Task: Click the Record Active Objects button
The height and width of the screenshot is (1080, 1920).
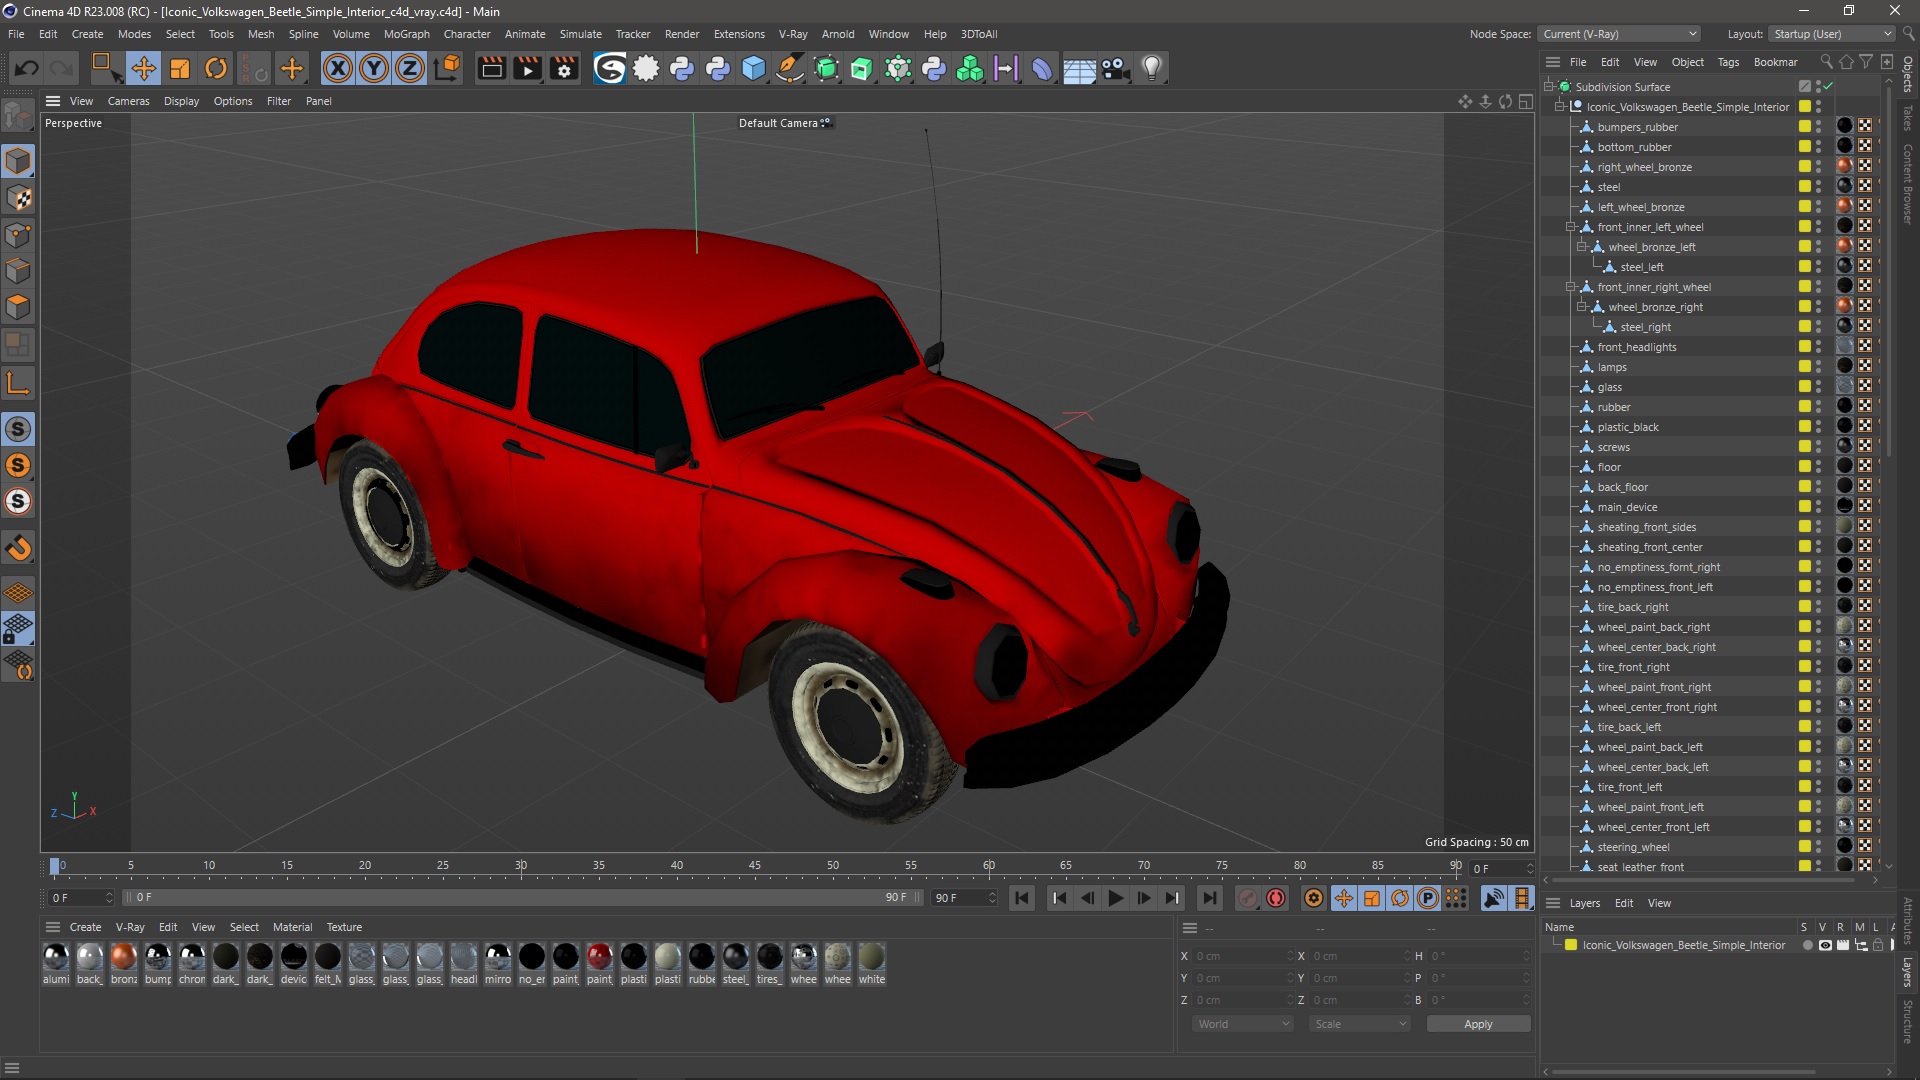Action: [1247, 898]
